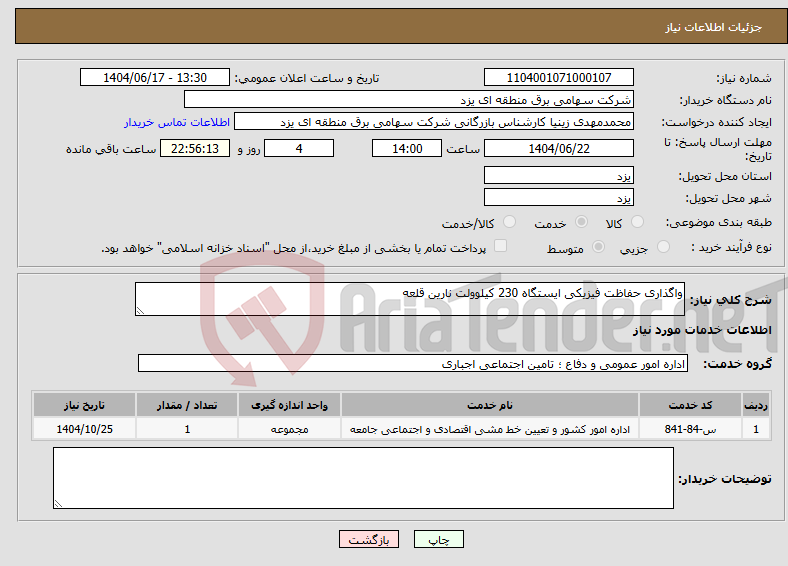Select the جزیی purchase type radio
Image resolution: width=788 pixels, height=566 pixels.
[x=663, y=246]
